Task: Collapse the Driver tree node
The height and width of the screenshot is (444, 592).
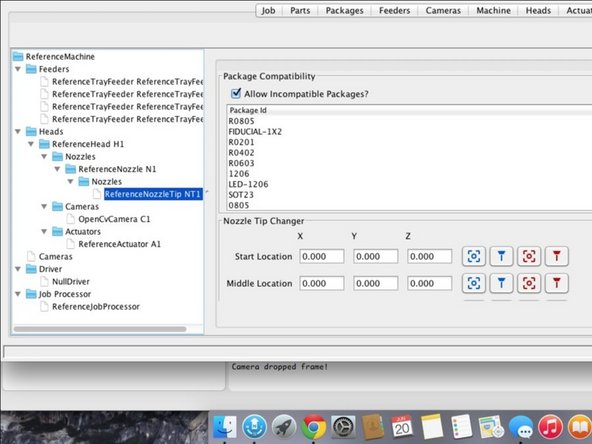Action: pos(18,269)
